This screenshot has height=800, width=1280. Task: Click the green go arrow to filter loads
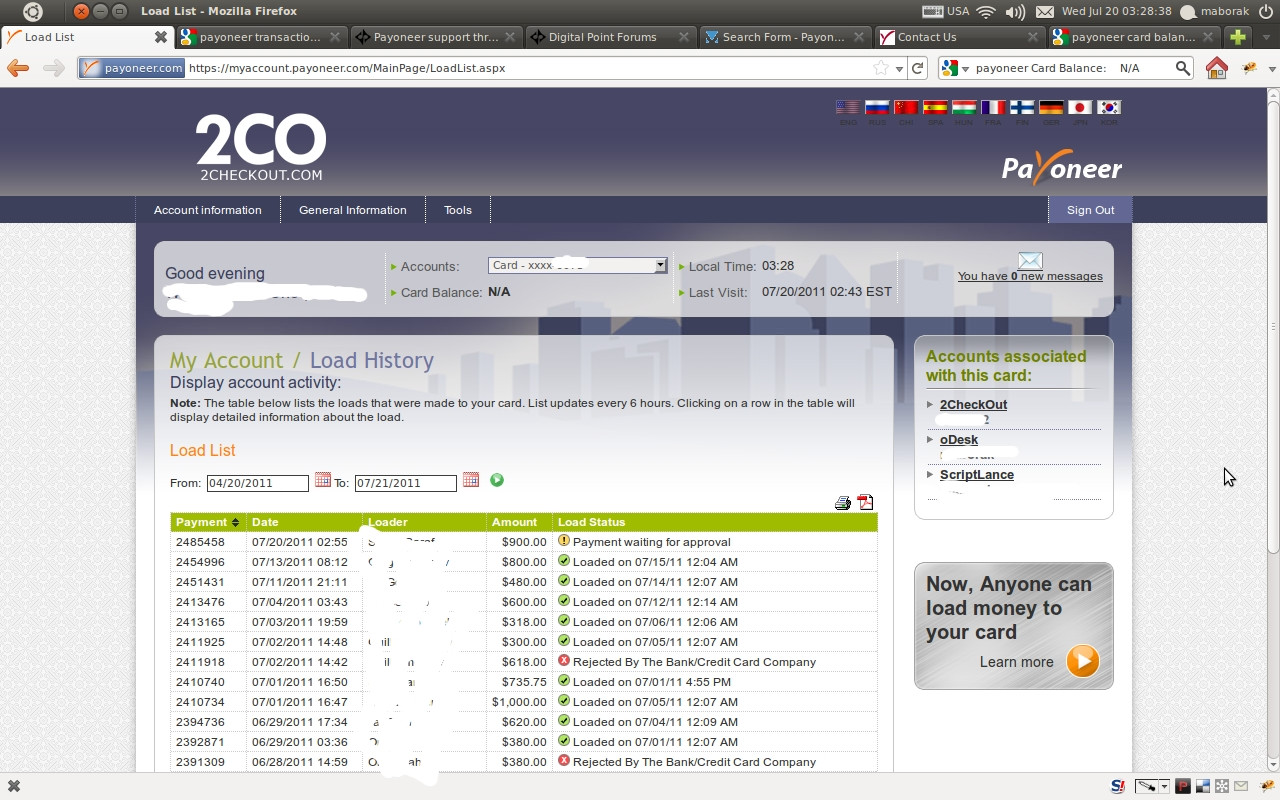(x=497, y=481)
